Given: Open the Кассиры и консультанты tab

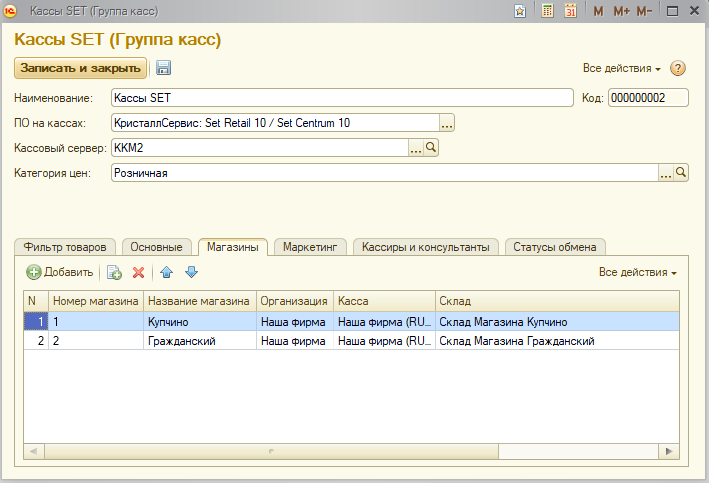Looking at the screenshot, I should click(425, 247).
